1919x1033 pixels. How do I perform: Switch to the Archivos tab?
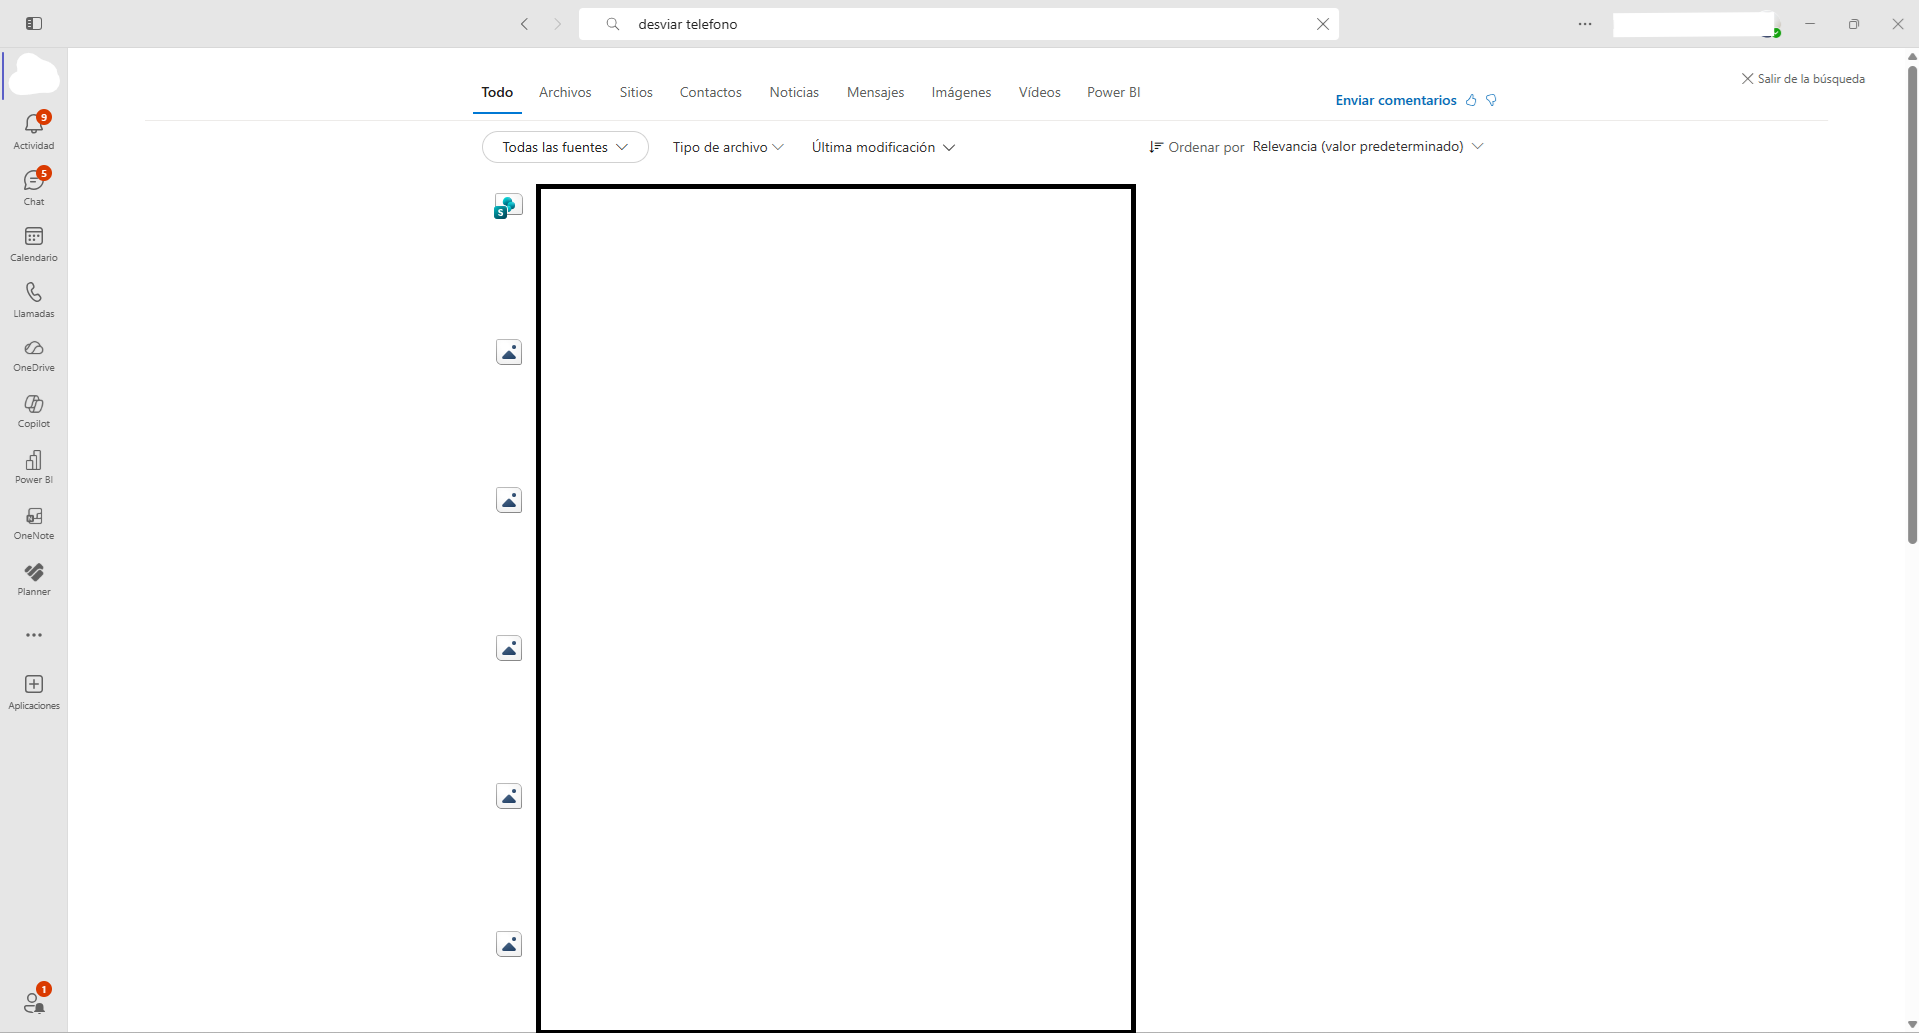[565, 92]
